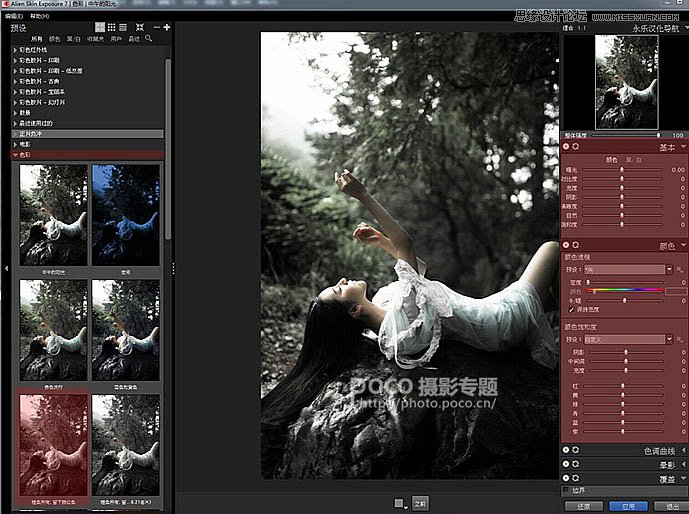Enable the 边界 checkbox
The image size is (689, 514).
pyautogui.click(x=566, y=490)
